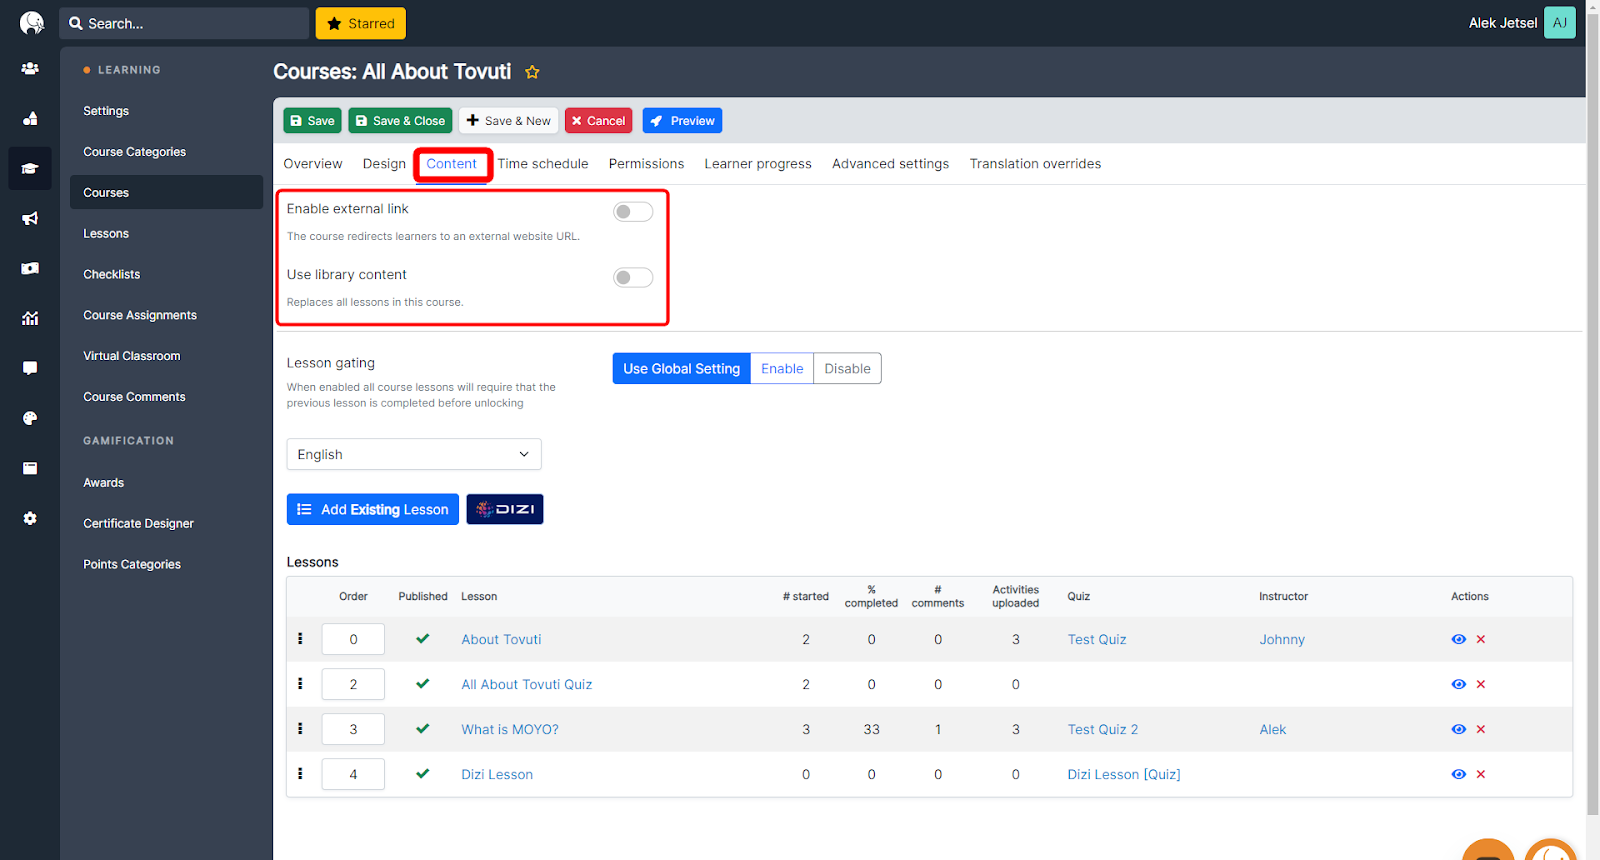1600x860 pixels.
Task: Select Use Global Setting for lesson gating
Action: (681, 368)
